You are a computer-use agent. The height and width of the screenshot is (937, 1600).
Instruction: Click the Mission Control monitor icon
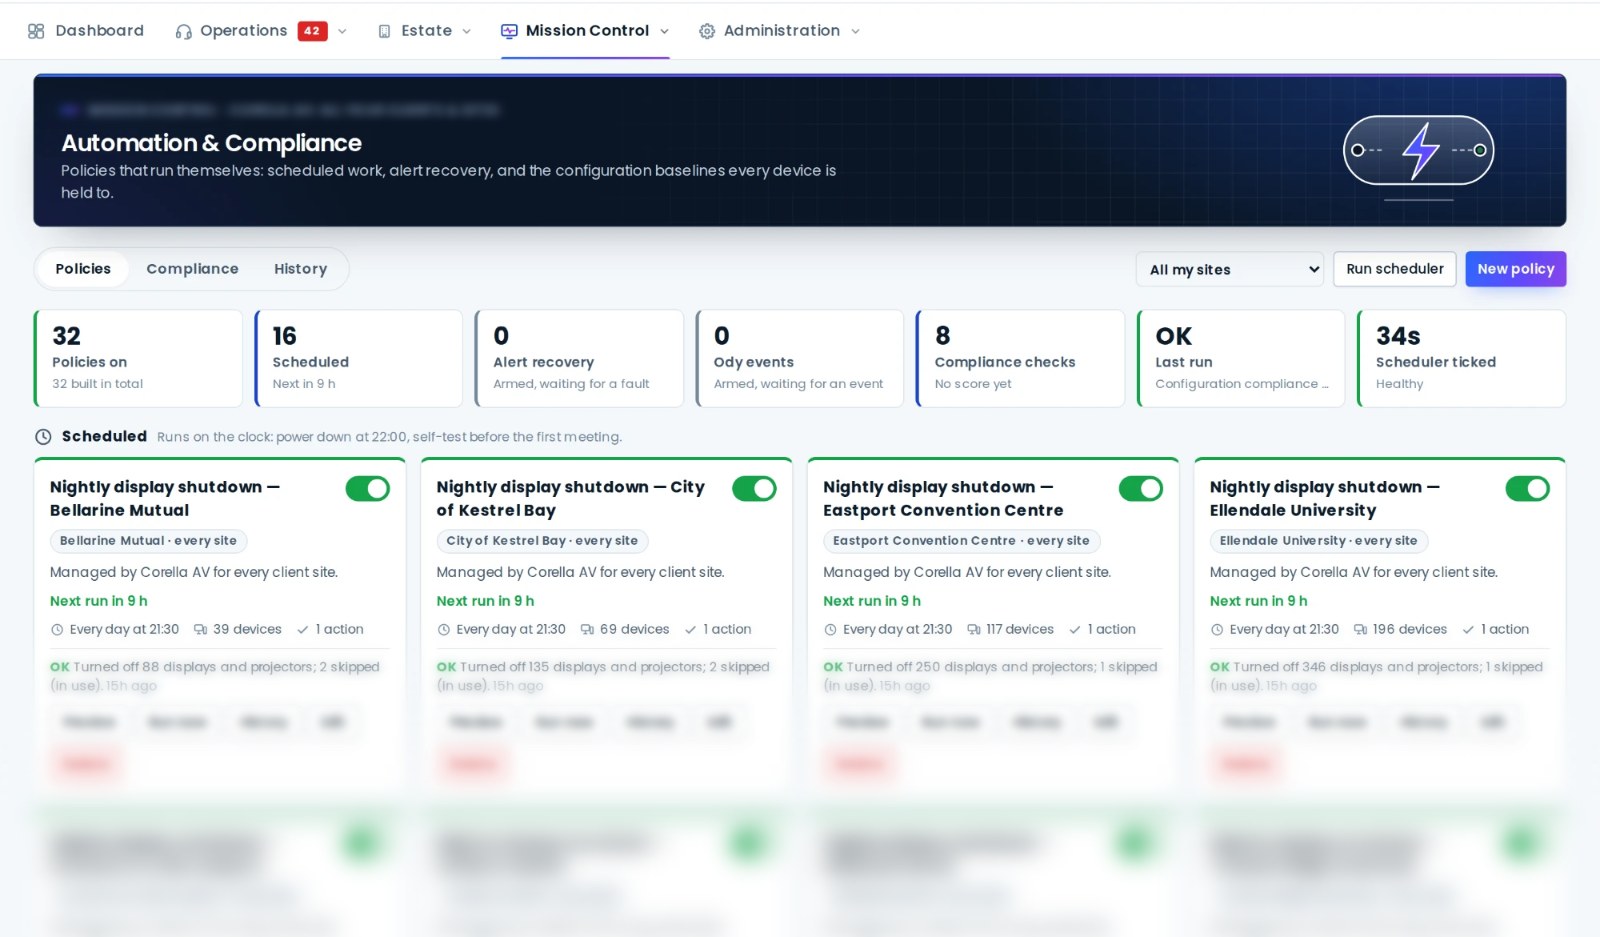509,31
